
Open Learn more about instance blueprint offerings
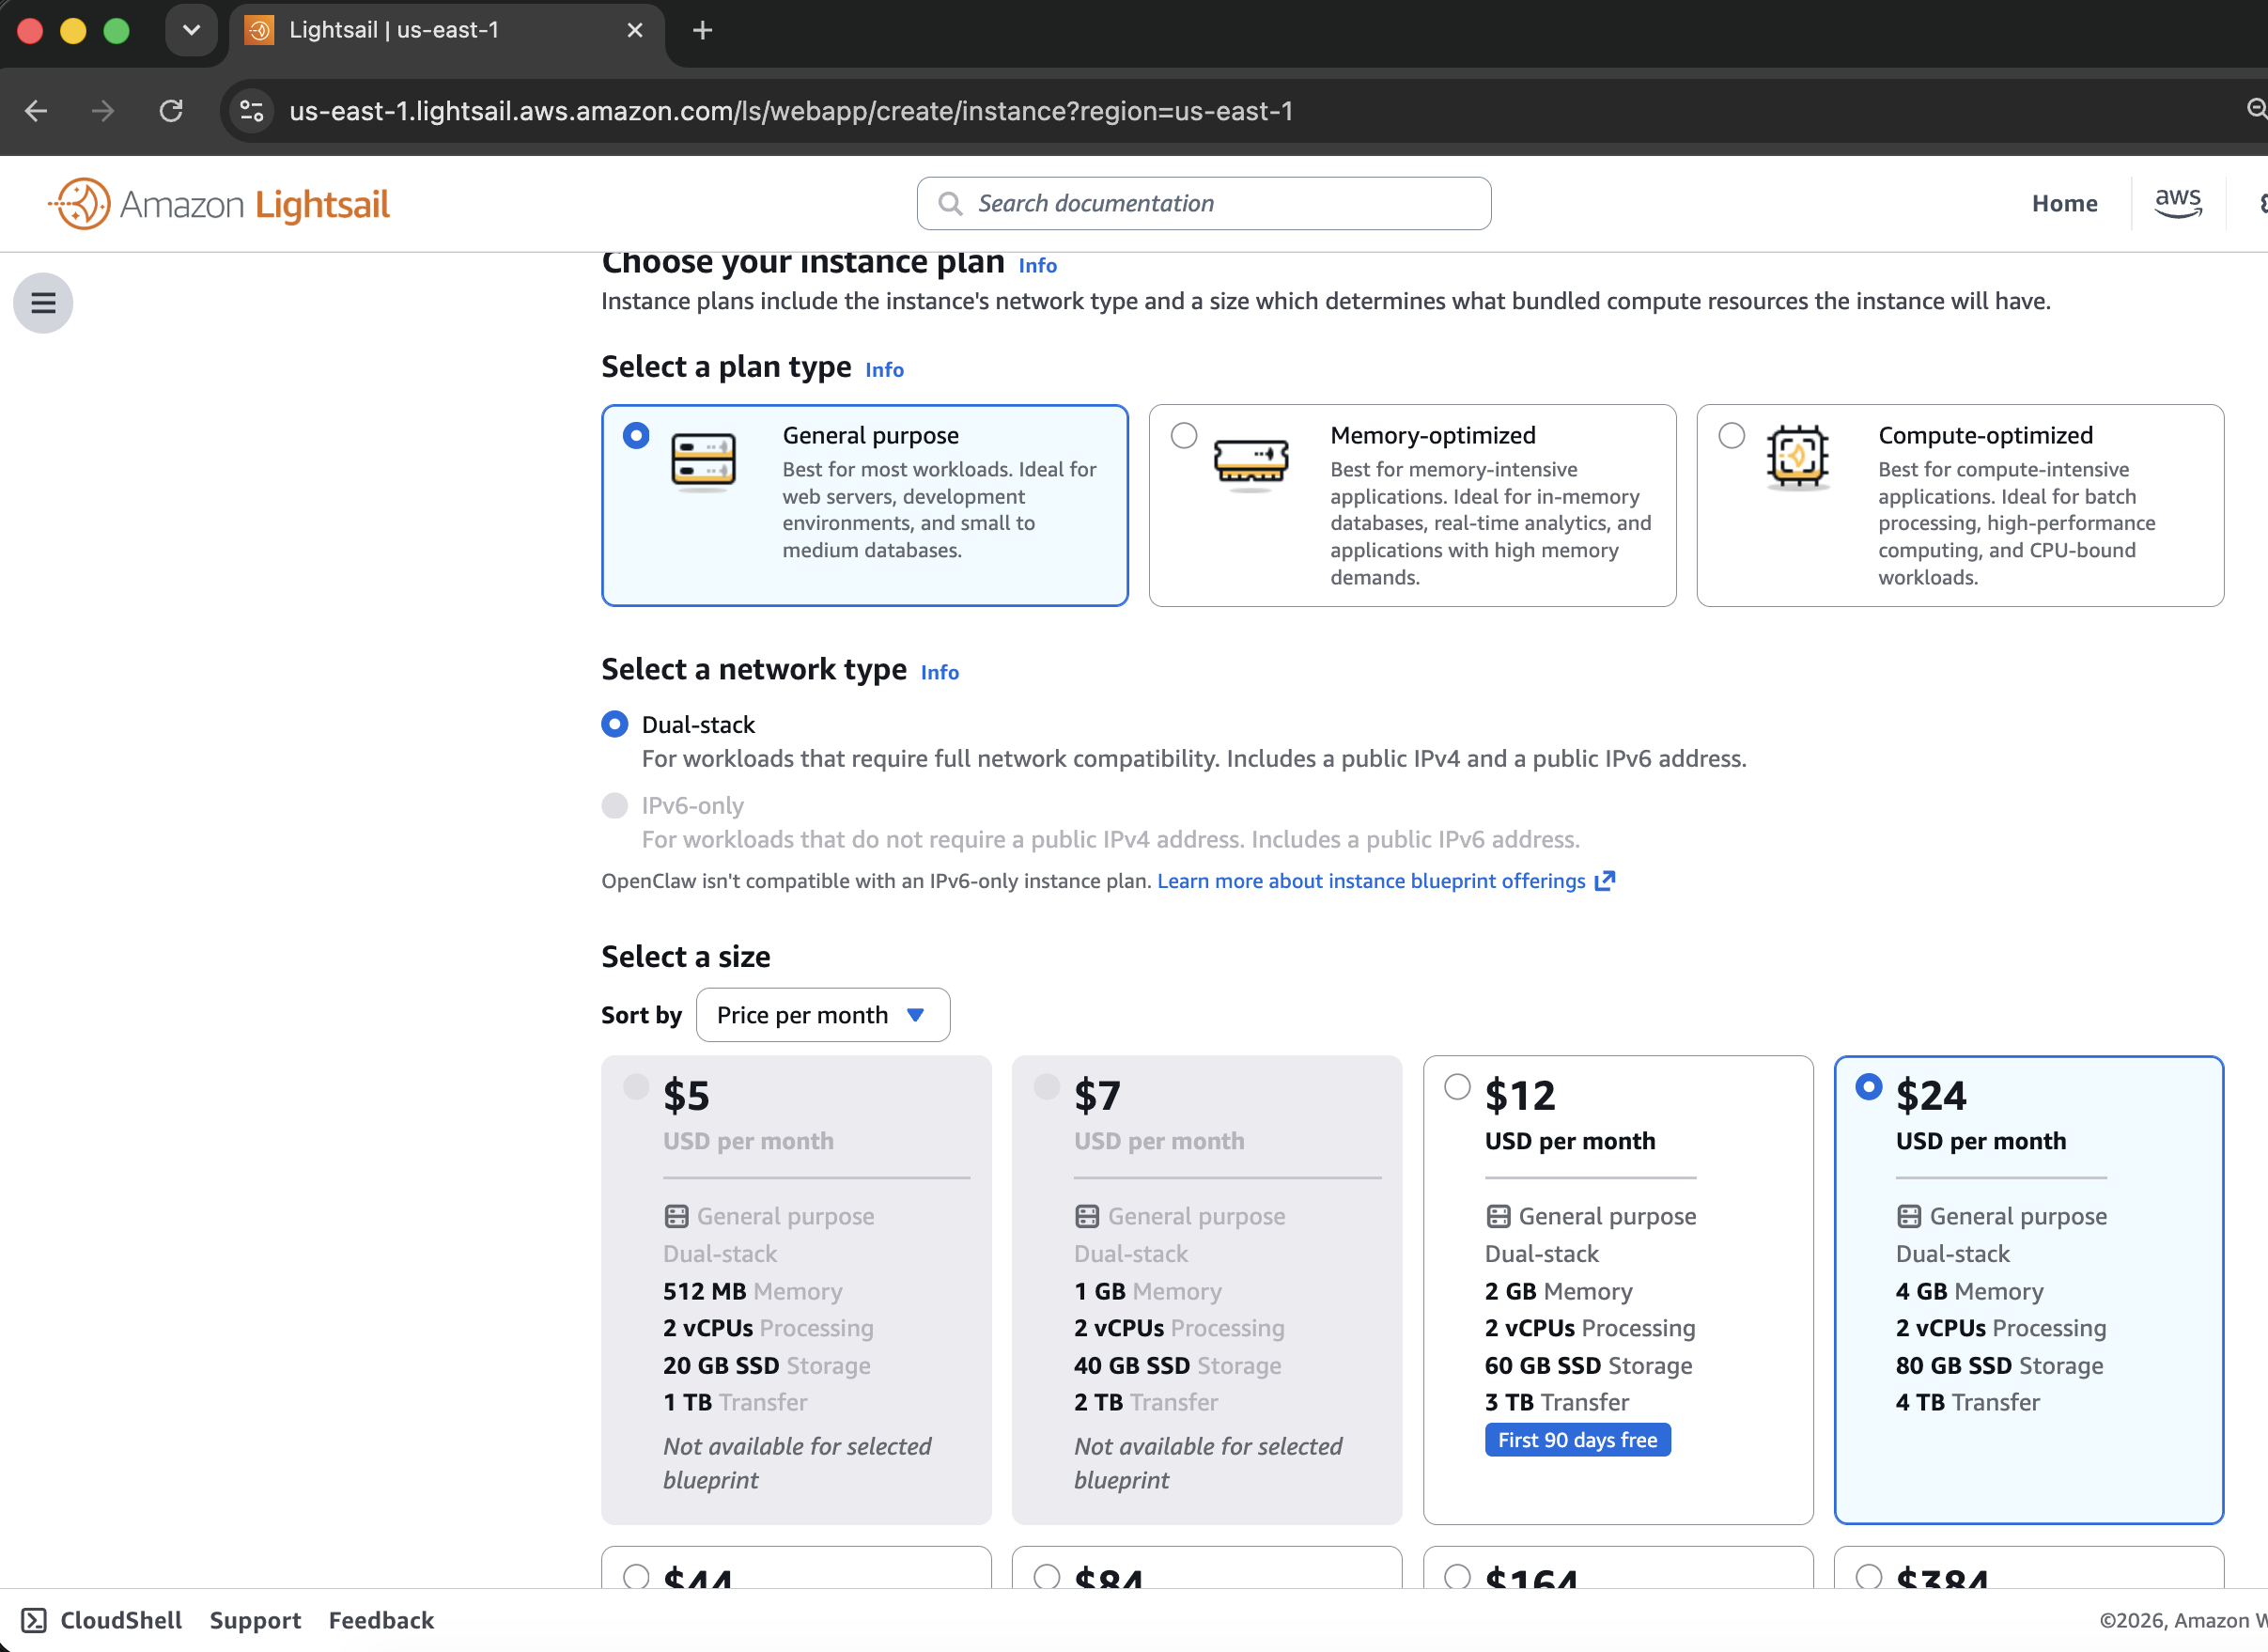(1371, 880)
